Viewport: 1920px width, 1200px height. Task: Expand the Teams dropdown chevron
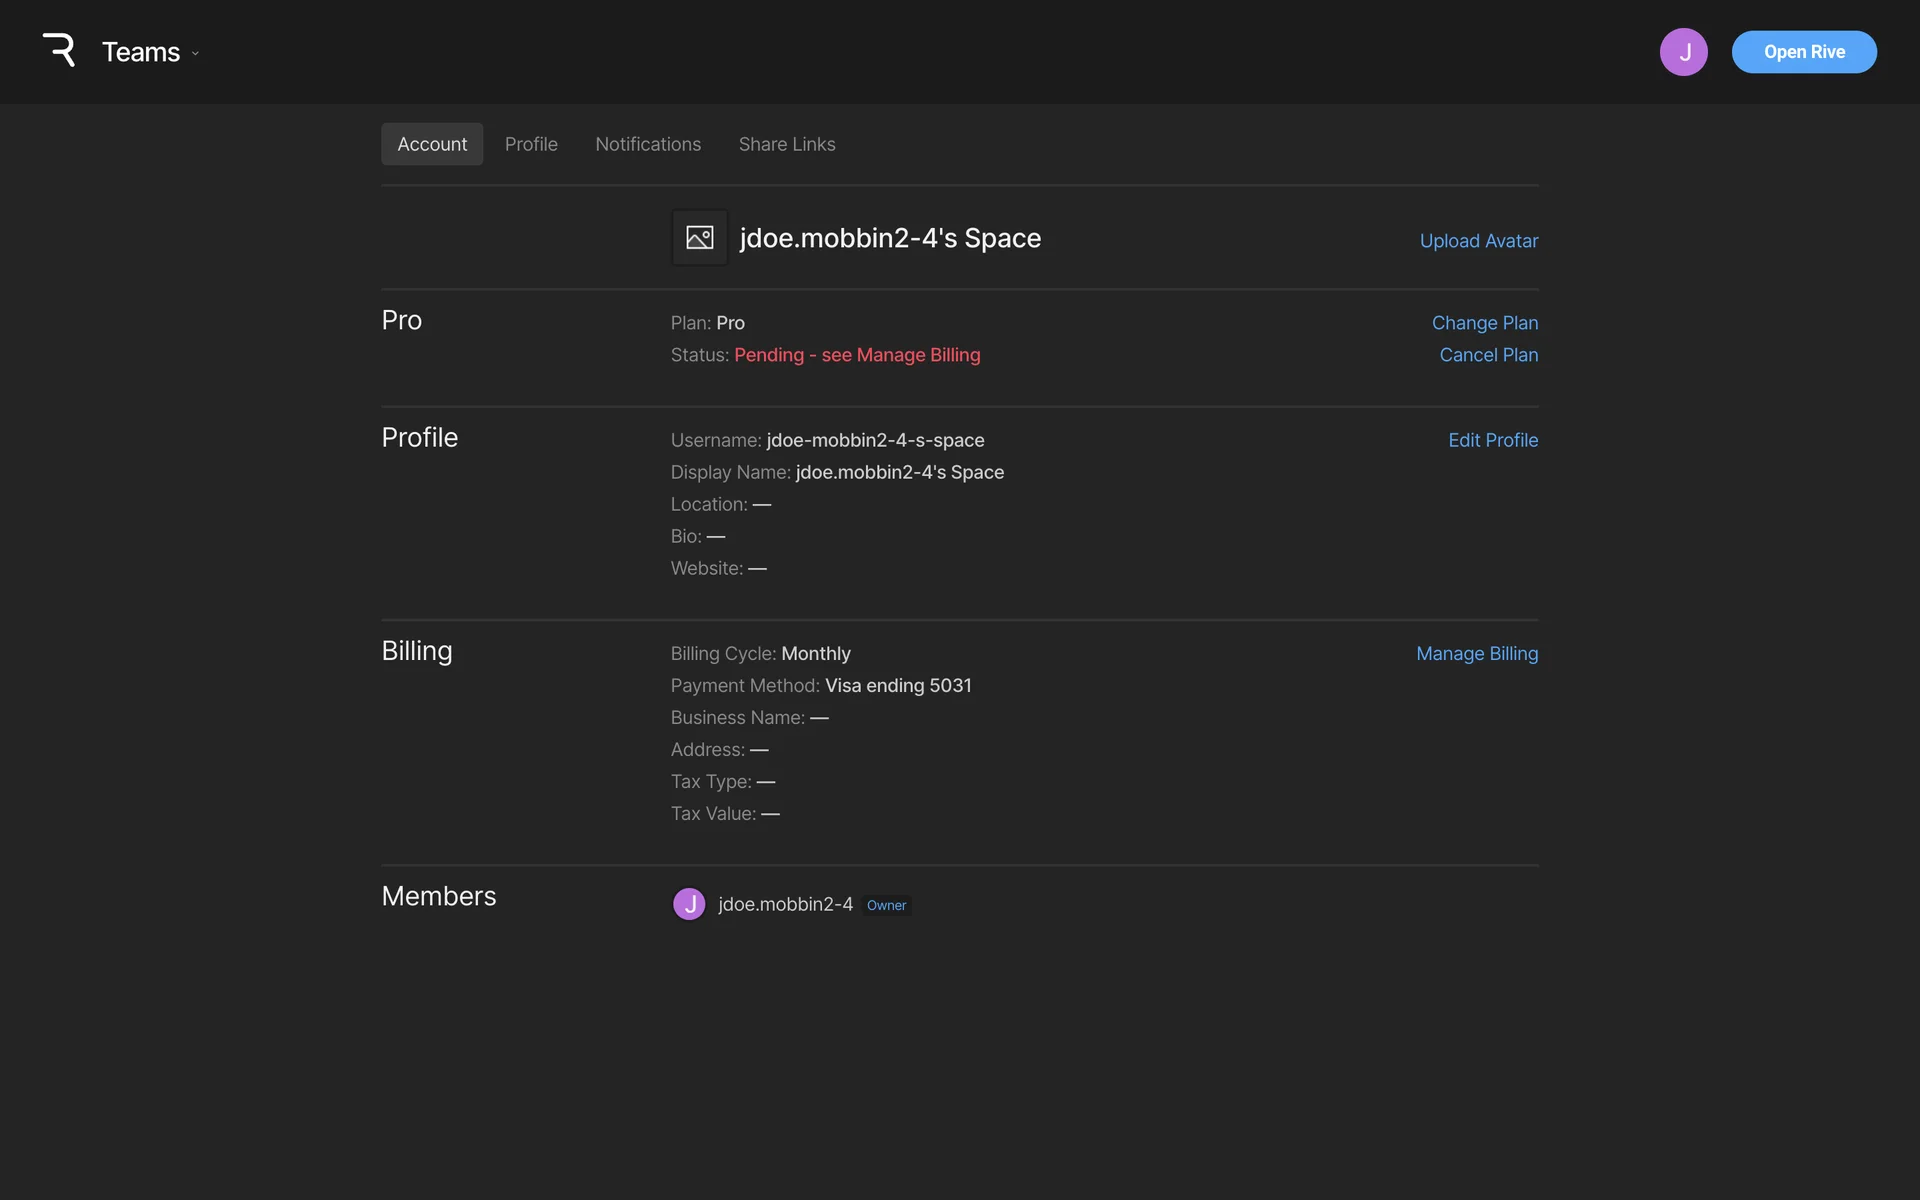(x=195, y=54)
